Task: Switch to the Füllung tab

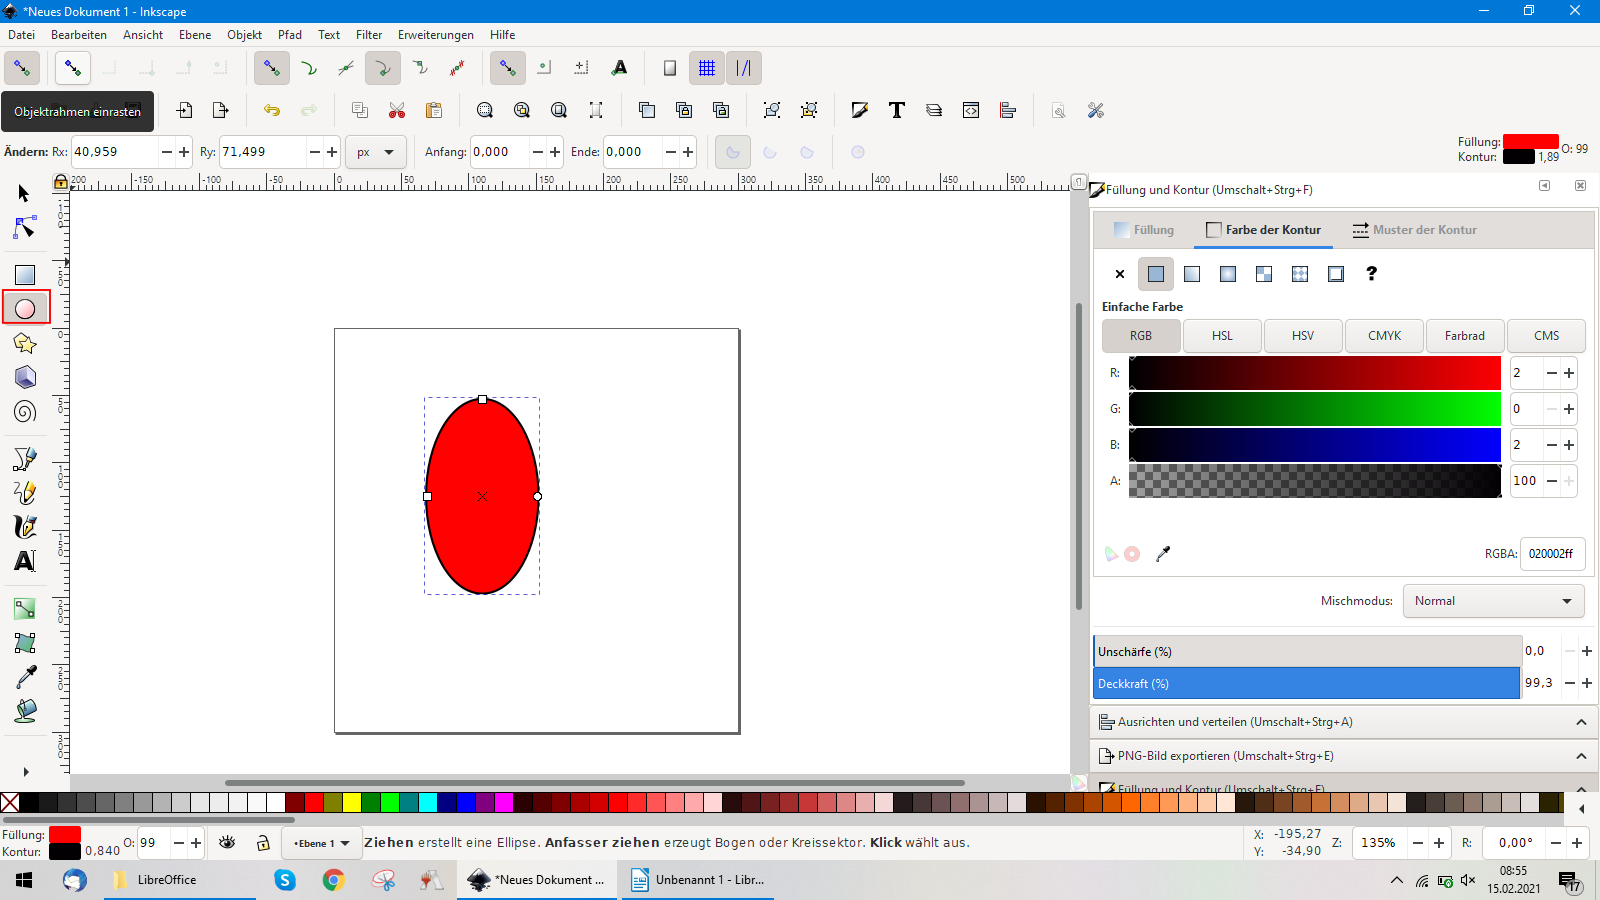Action: (x=1144, y=230)
